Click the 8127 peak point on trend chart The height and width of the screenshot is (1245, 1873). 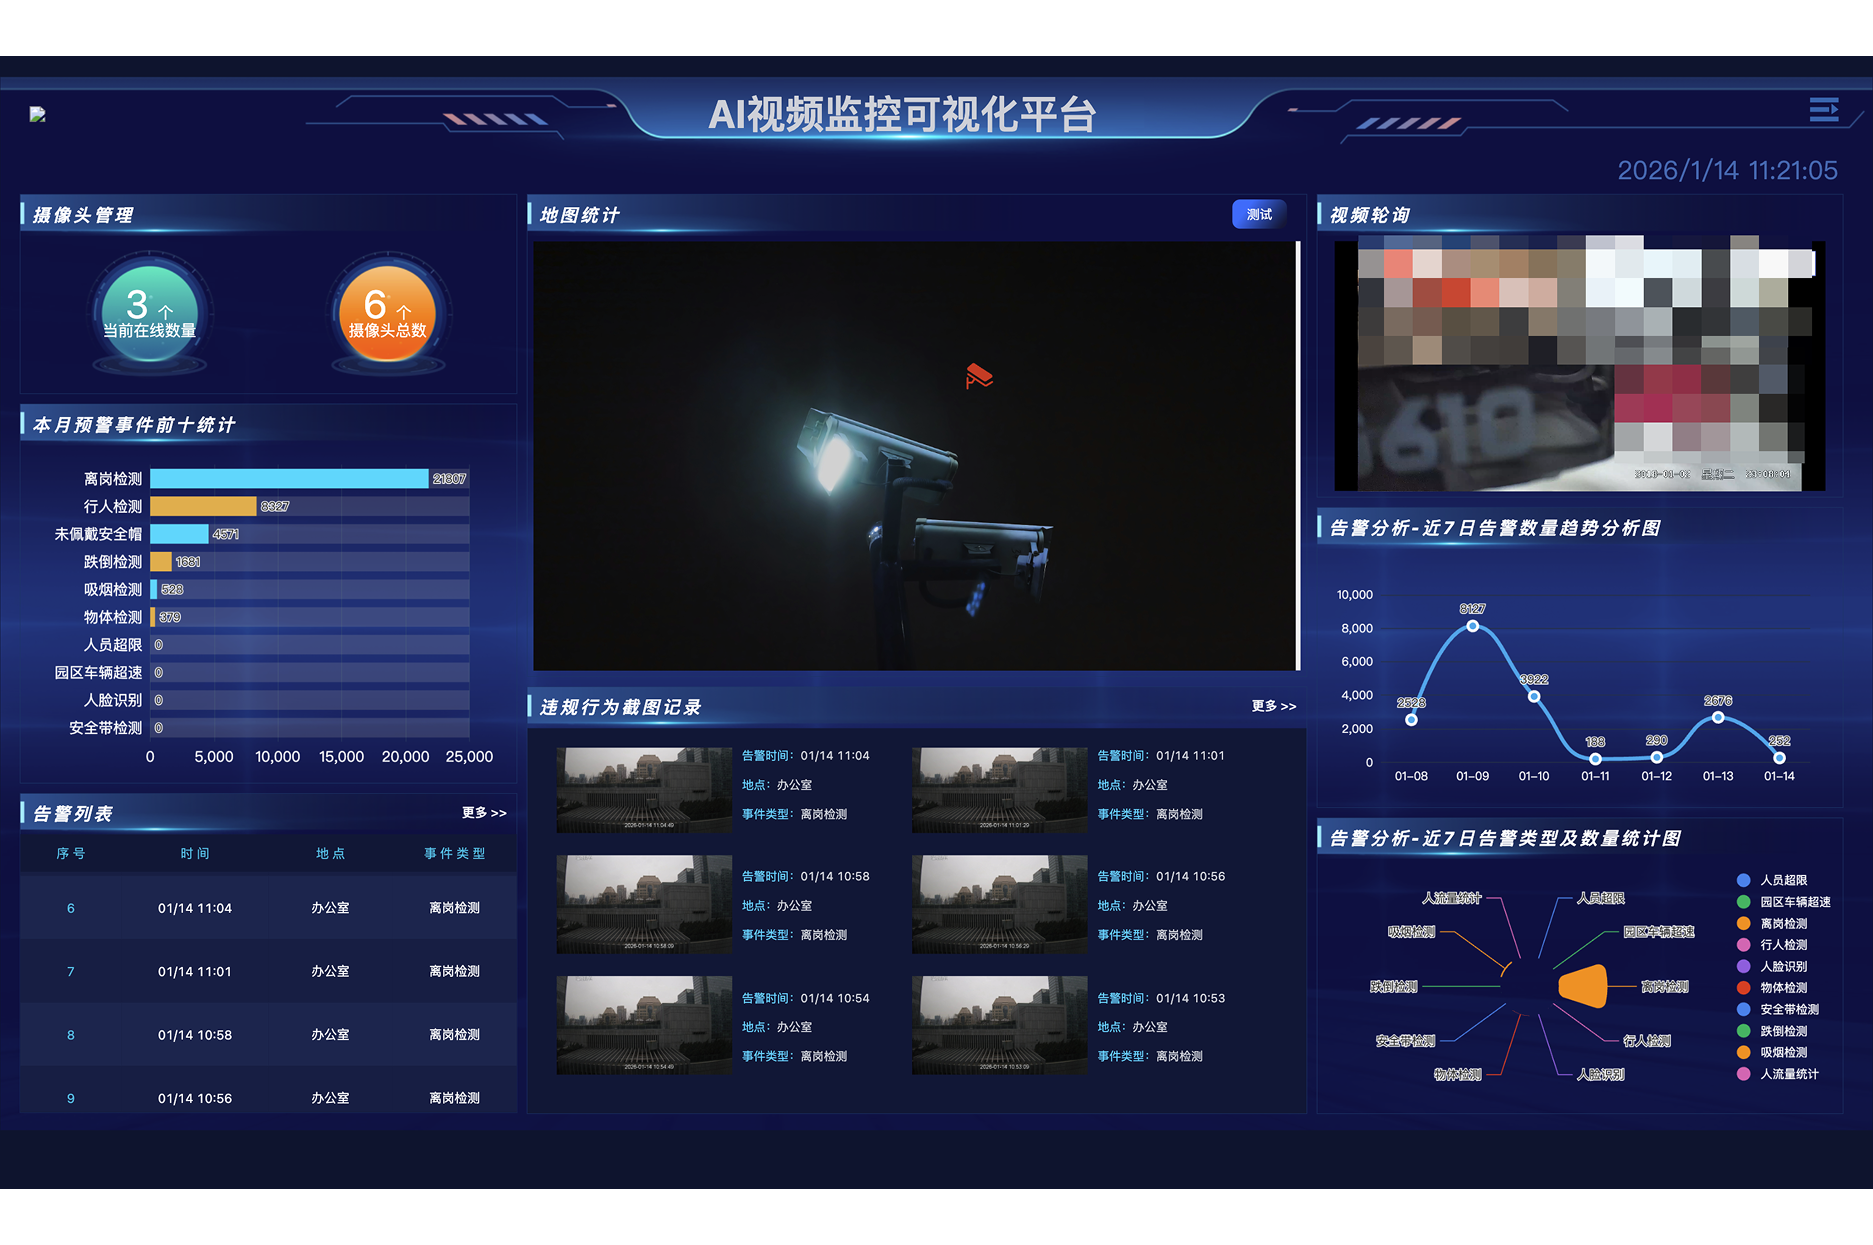tap(1472, 626)
